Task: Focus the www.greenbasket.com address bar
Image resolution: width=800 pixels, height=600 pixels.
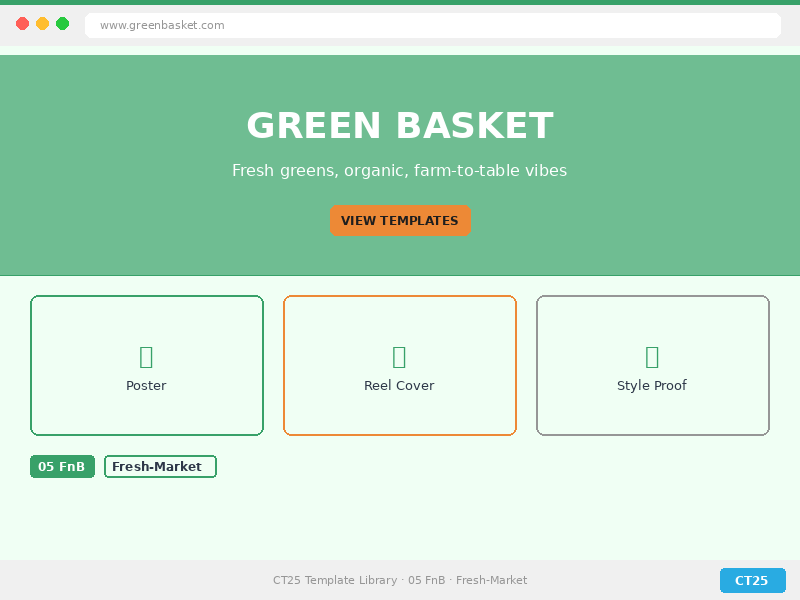Action: [432, 25]
